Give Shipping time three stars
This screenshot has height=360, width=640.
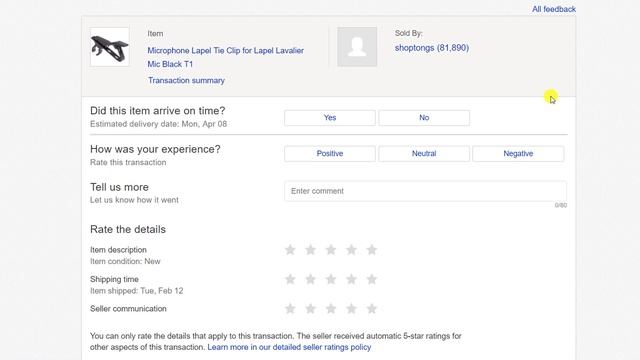331,279
